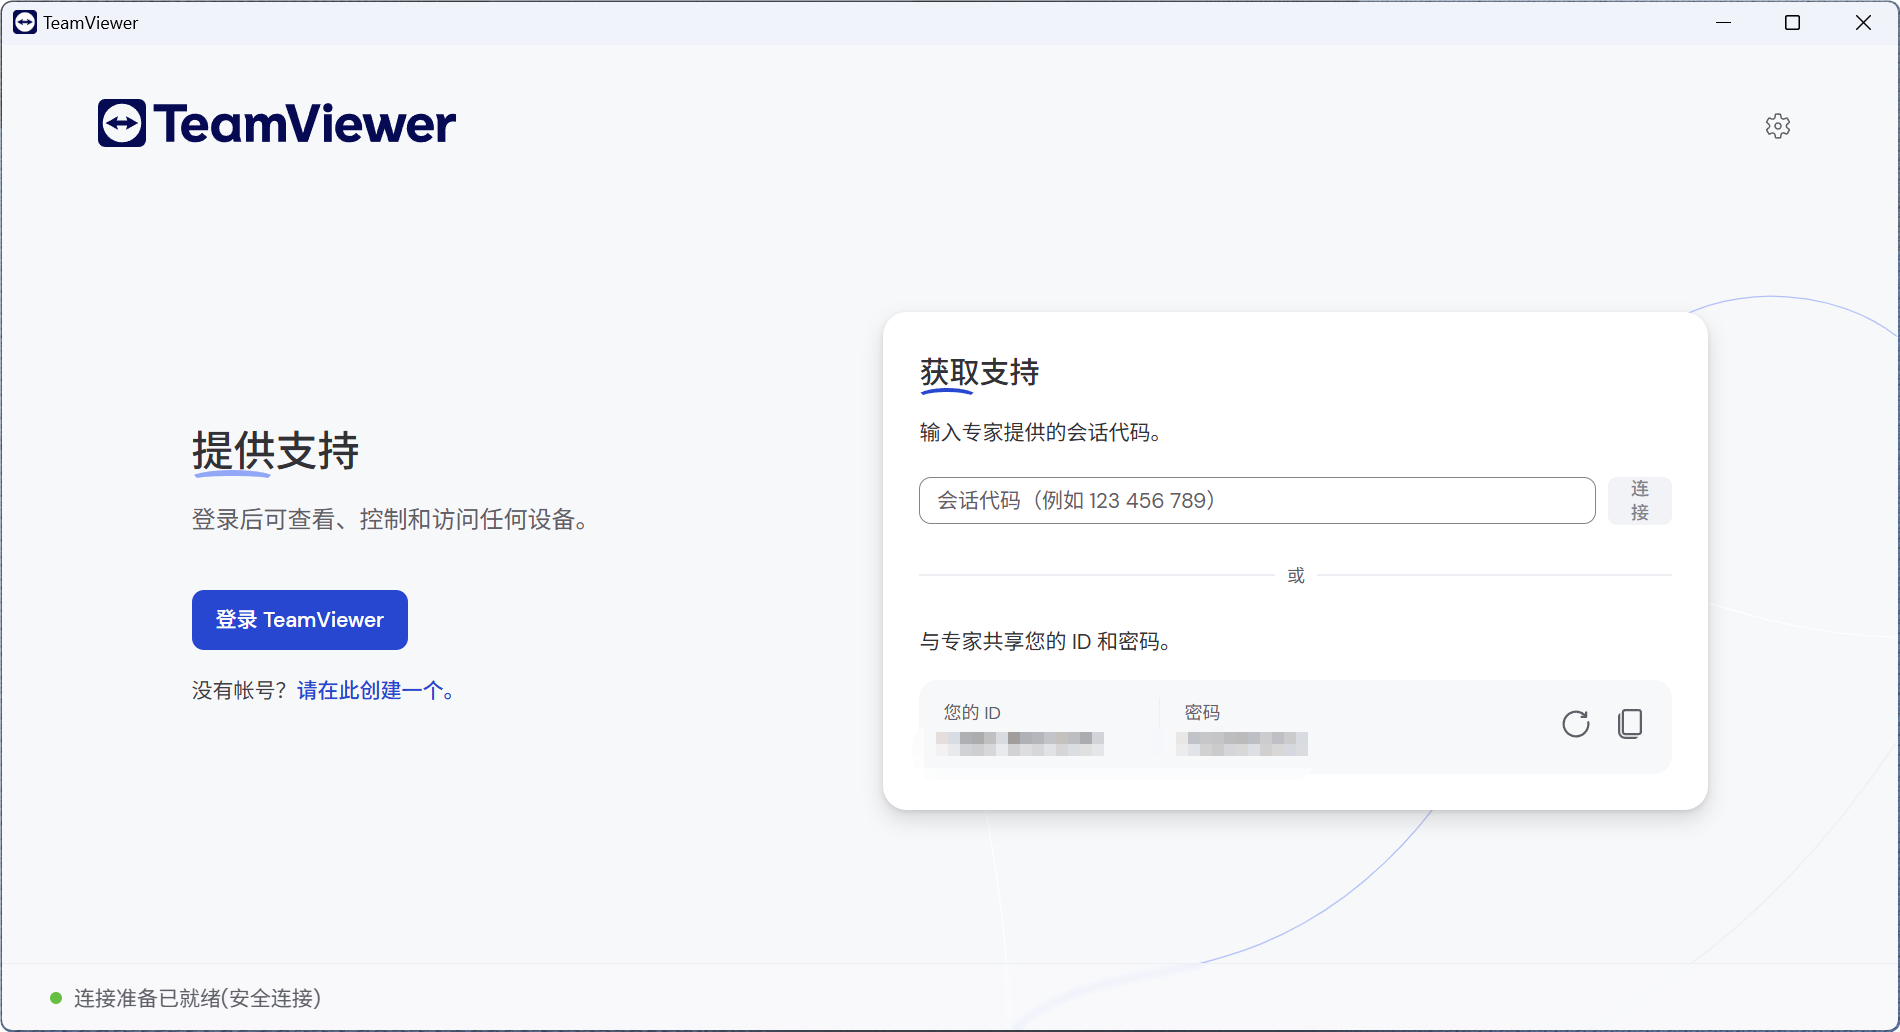Click the small TeamViewer title bar icon
1900x1032 pixels.
pyautogui.click(x=25, y=22)
